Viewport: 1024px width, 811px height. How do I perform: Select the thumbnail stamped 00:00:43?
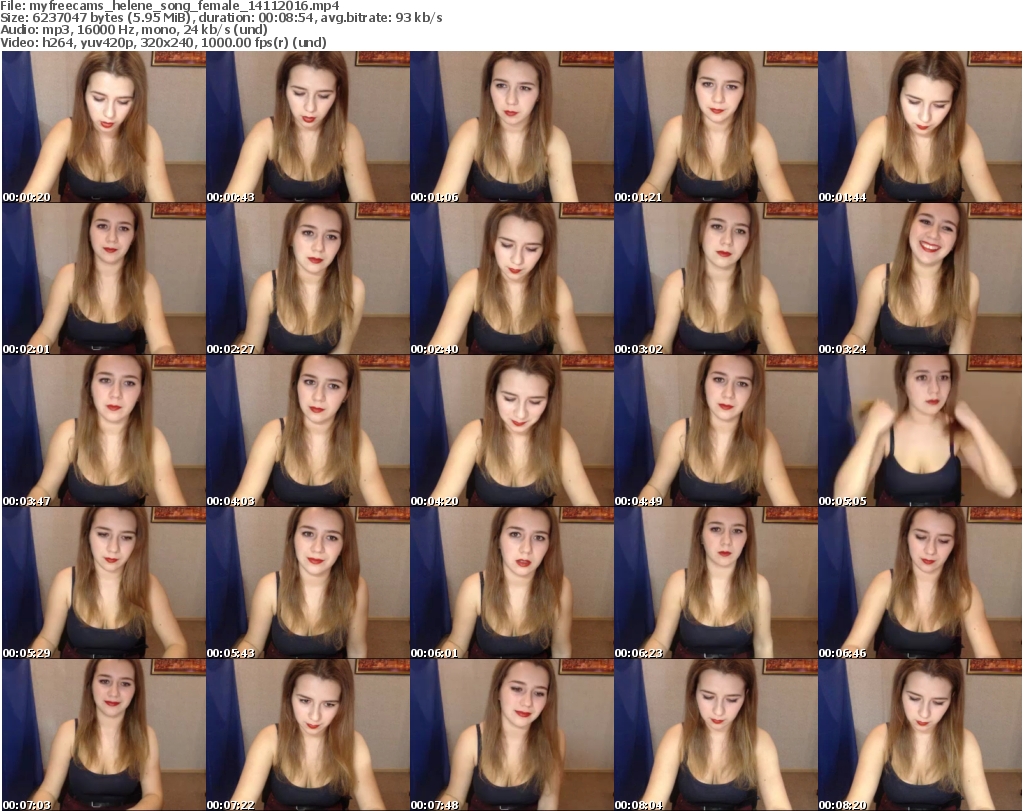308,127
